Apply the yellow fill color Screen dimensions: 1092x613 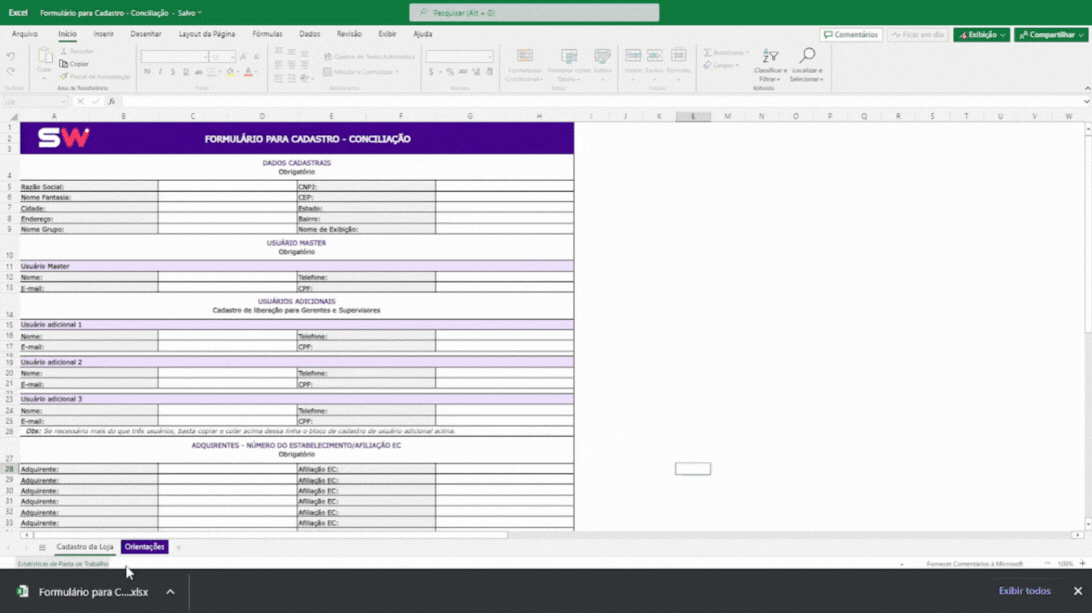pyautogui.click(x=230, y=72)
